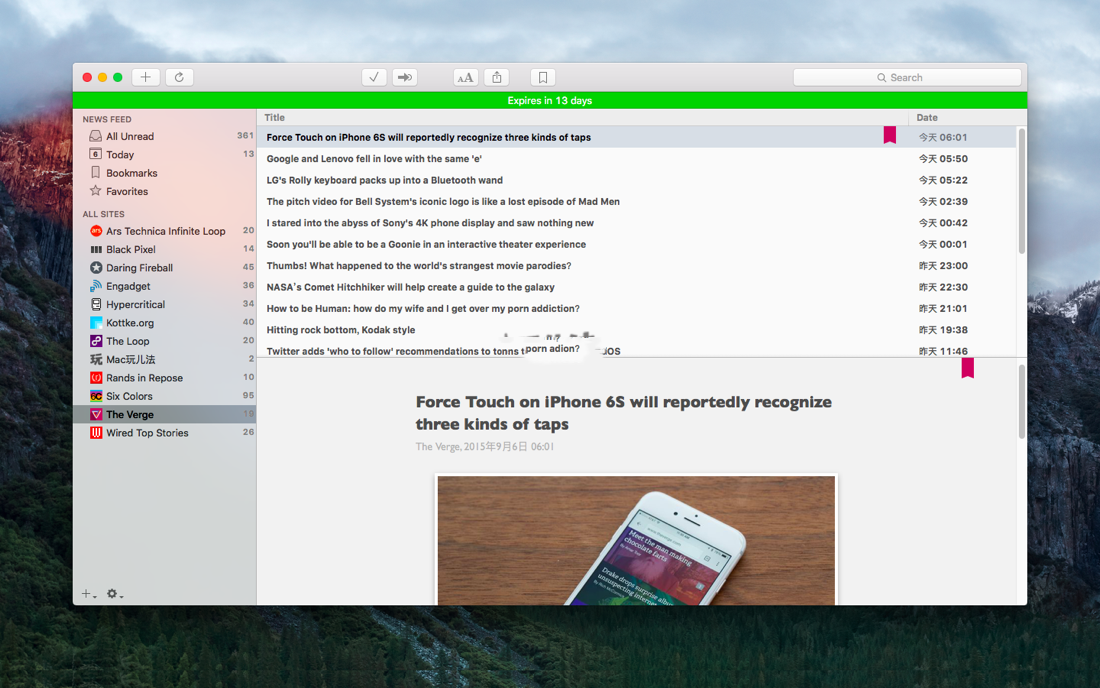
Task: Open the font size AA button
Action: (465, 77)
